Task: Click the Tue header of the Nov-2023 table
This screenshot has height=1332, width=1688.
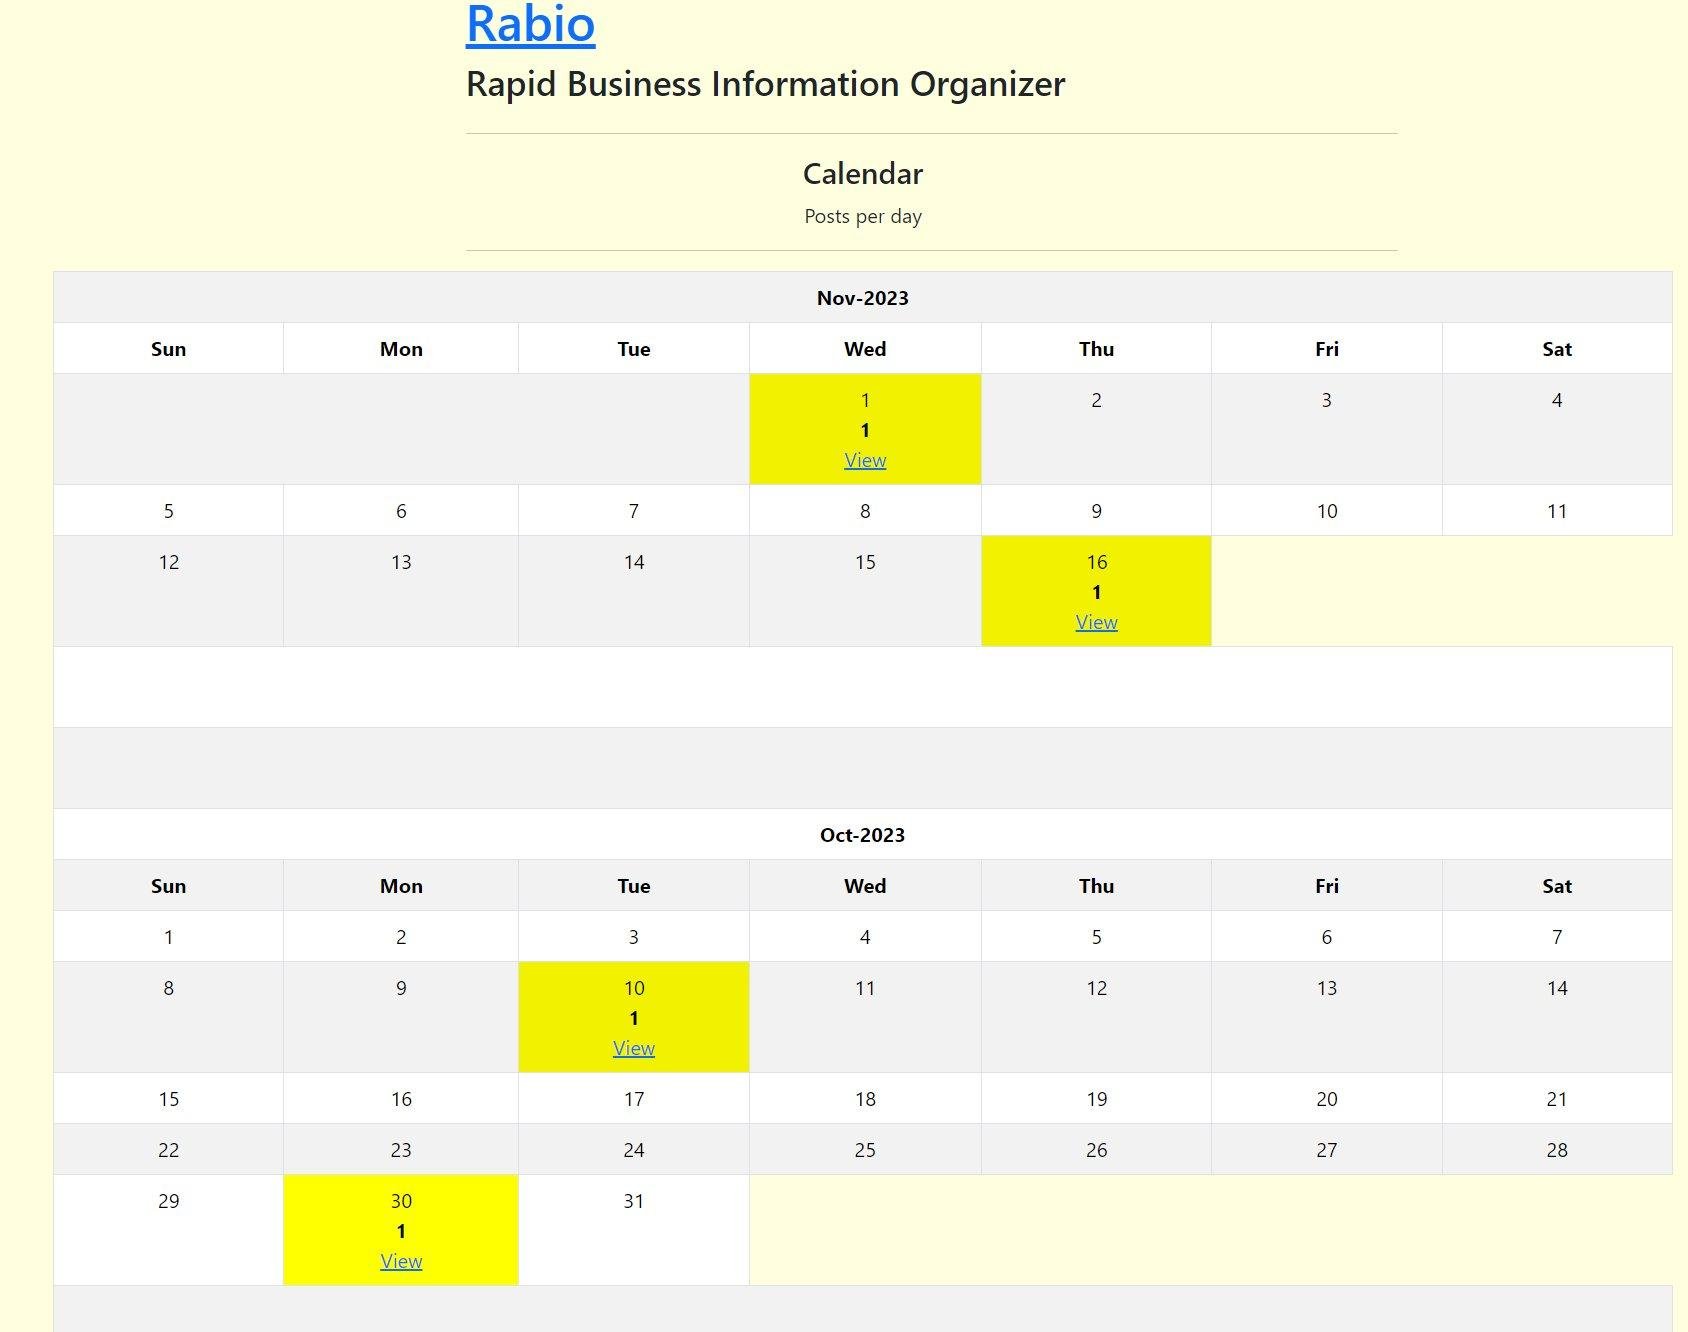Action: [x=634, y=349]
